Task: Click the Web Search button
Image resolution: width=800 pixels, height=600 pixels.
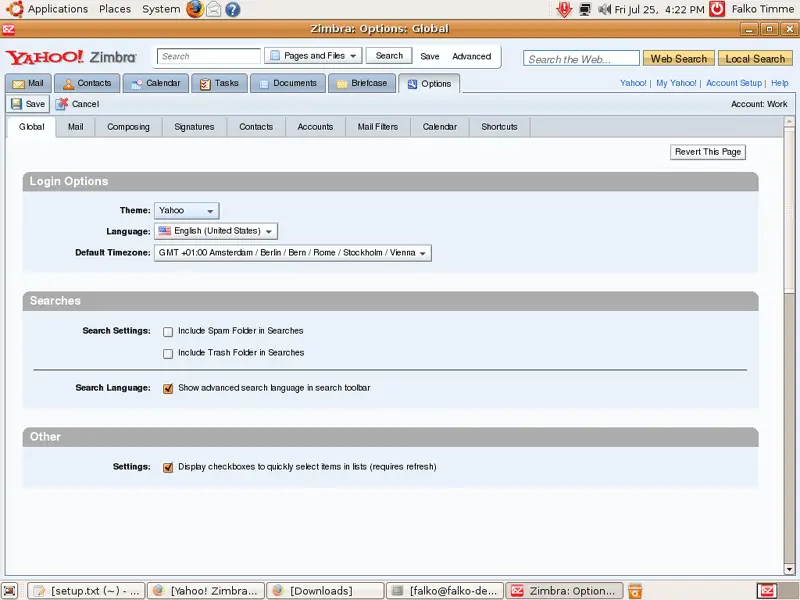Action: (x=679, y=59)
